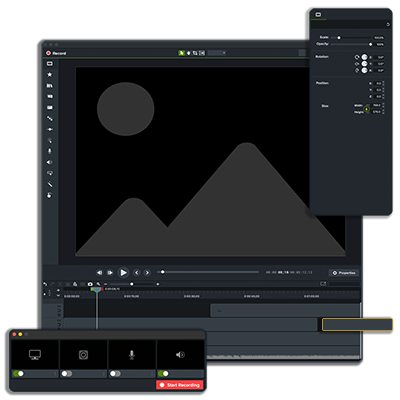Select the system audio source in the recorder

[x=180, y=355]
